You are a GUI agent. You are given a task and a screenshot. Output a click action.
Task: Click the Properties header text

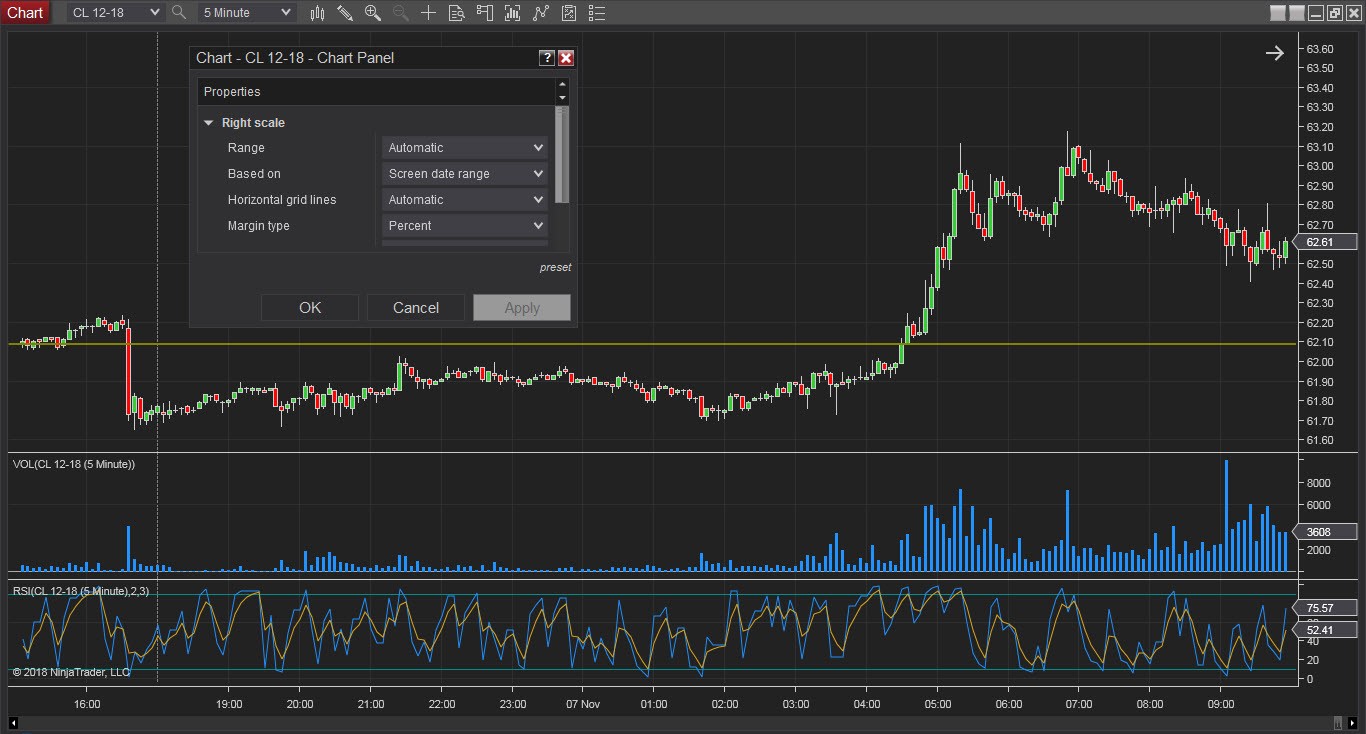[x=232, y=92]
